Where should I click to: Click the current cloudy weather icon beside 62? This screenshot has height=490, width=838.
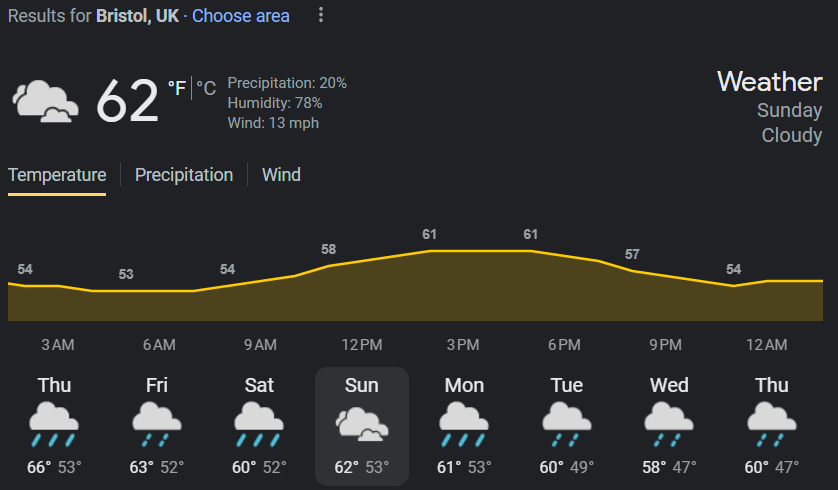tap(45, 101)
